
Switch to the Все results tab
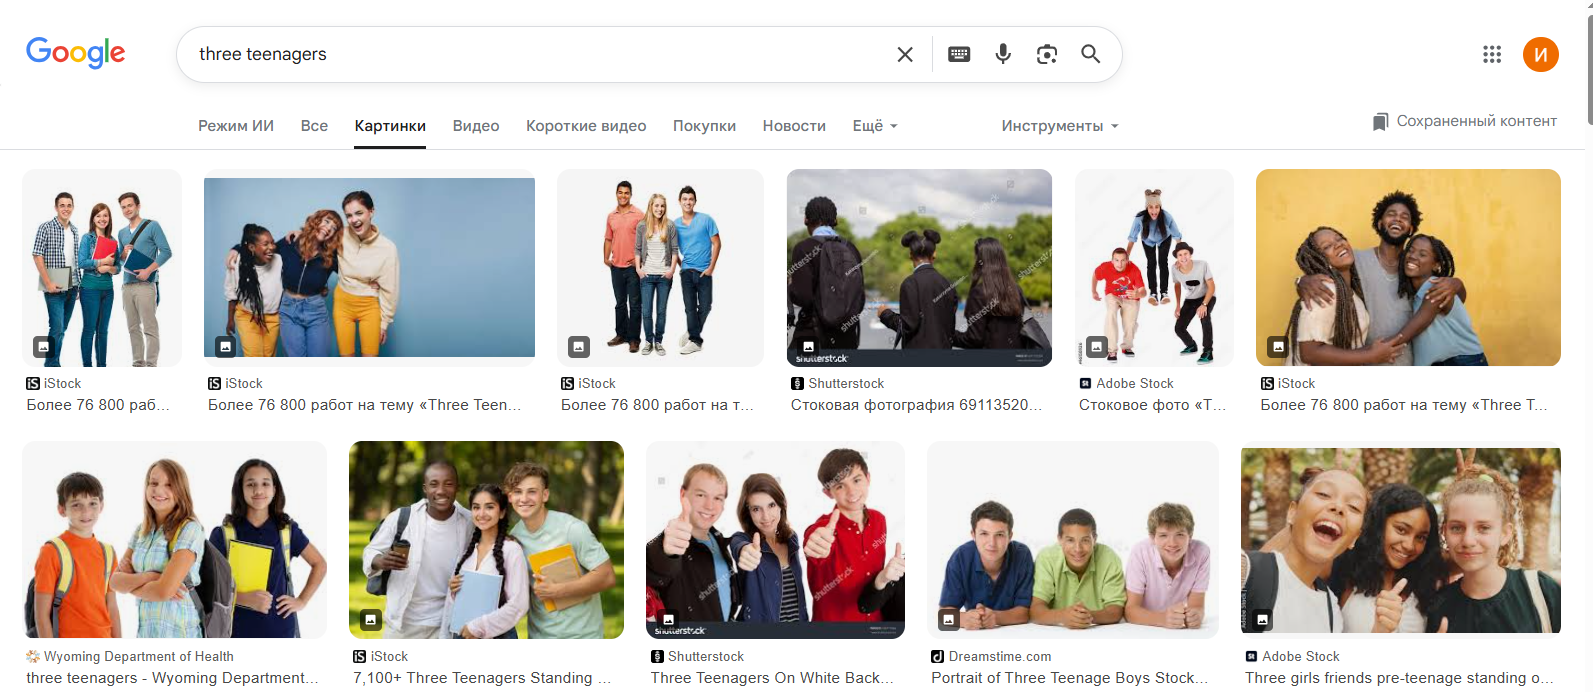[x=314, y=126]
